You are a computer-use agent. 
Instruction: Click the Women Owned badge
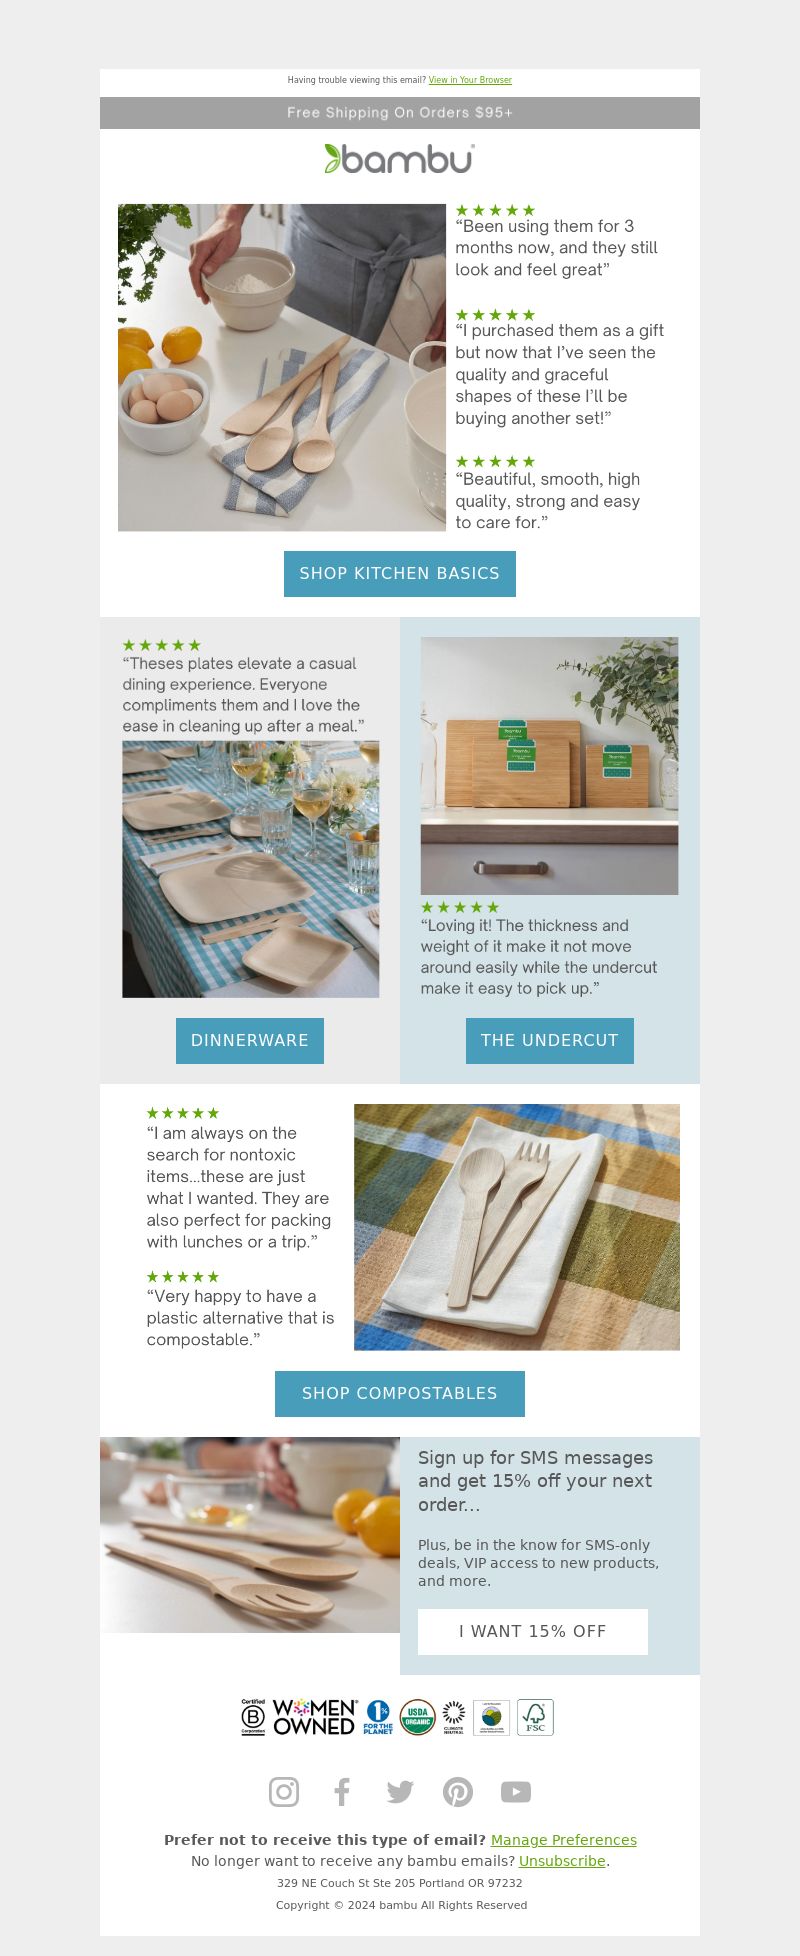tap(315, 1717)
